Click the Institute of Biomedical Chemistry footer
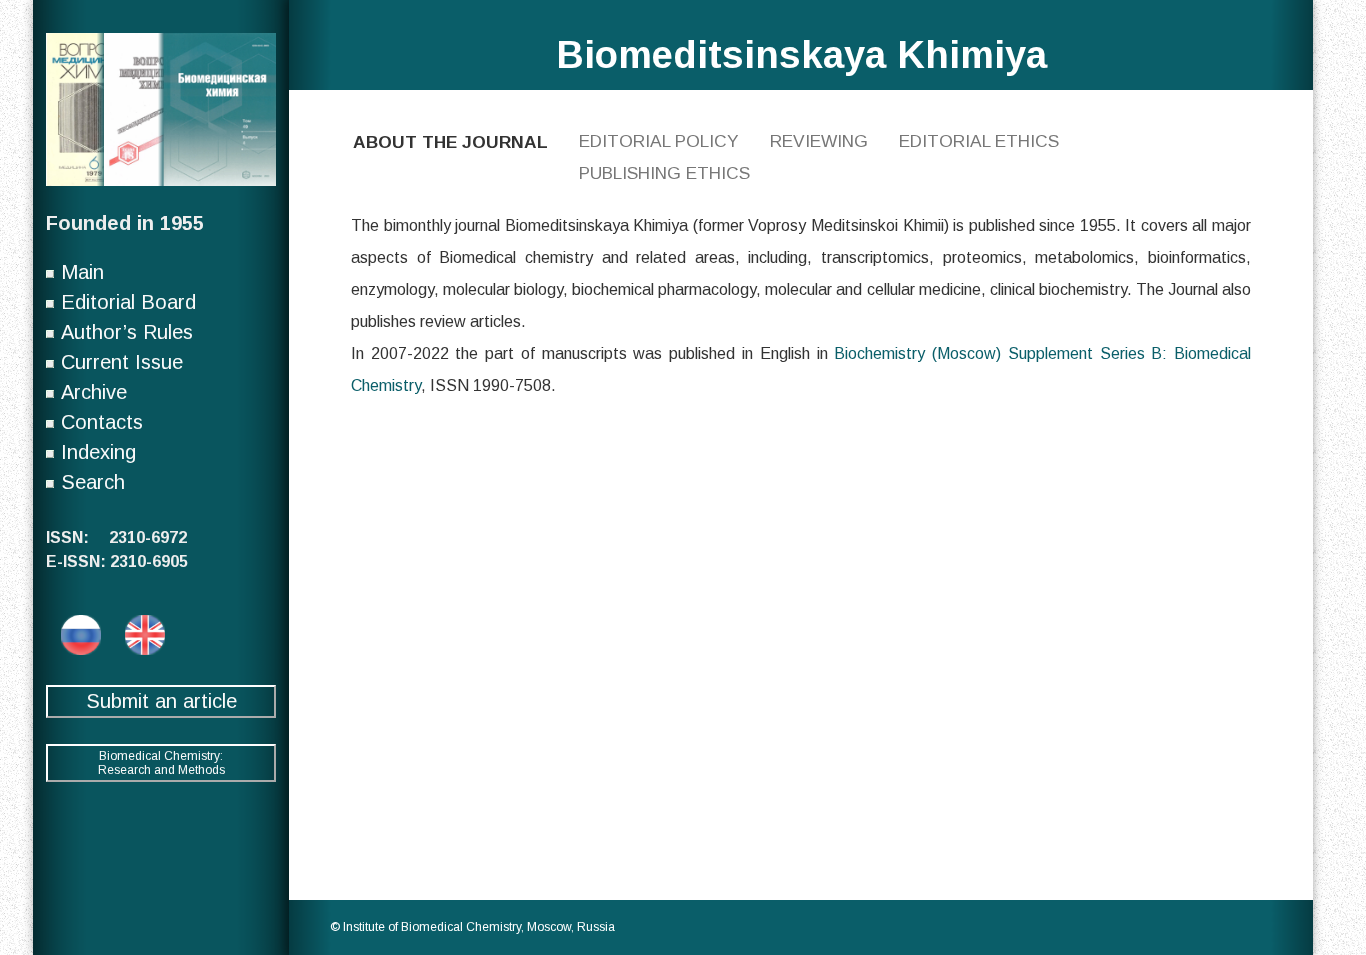 tap(472, 927)
